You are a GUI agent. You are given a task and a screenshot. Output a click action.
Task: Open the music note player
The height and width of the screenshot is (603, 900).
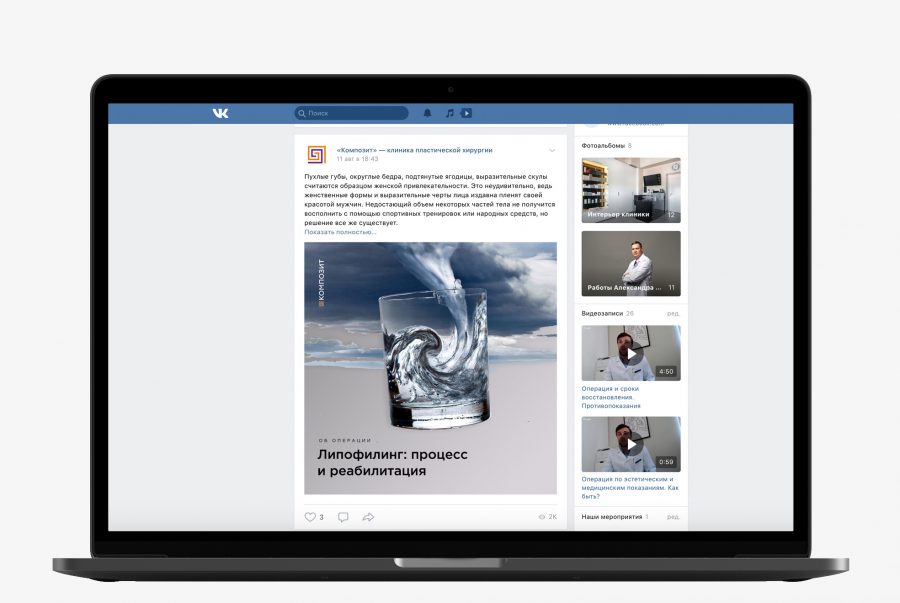[449, 113]
